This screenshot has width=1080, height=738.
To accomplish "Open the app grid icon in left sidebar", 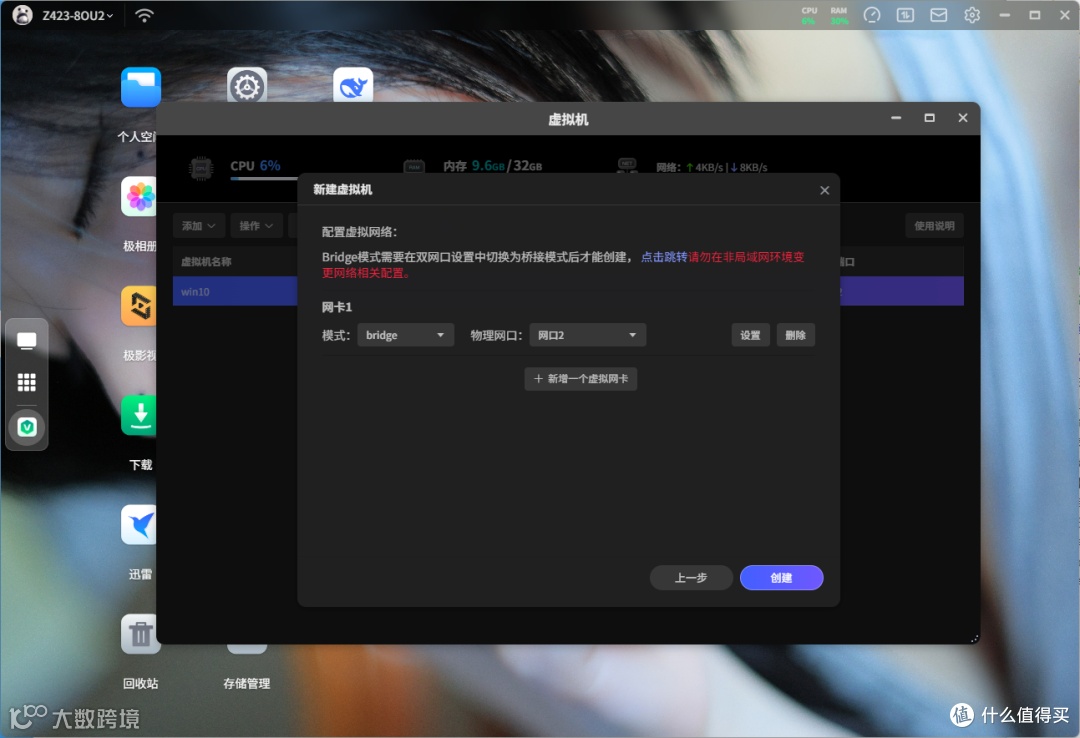I will pos(26,381).
